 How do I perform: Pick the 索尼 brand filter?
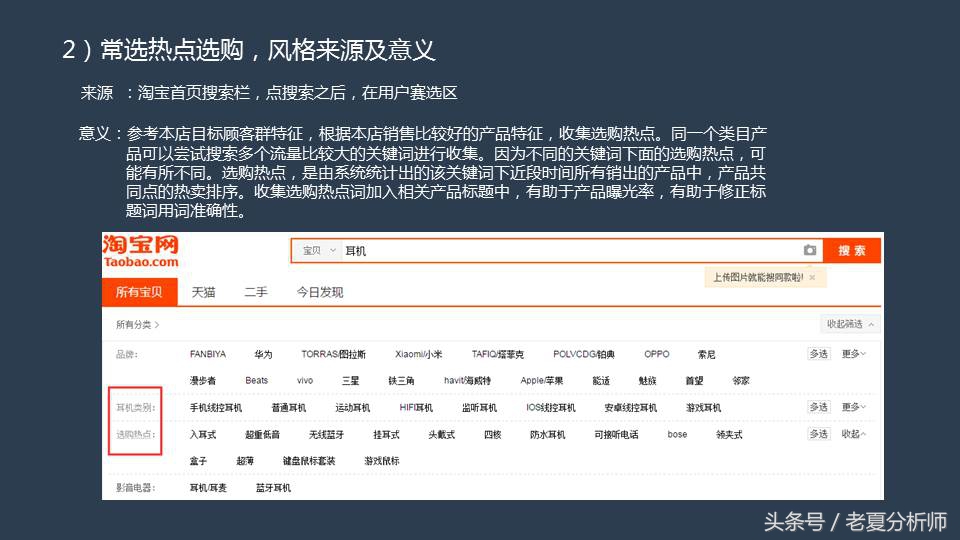pyautogui.click(x=707, y=354)
